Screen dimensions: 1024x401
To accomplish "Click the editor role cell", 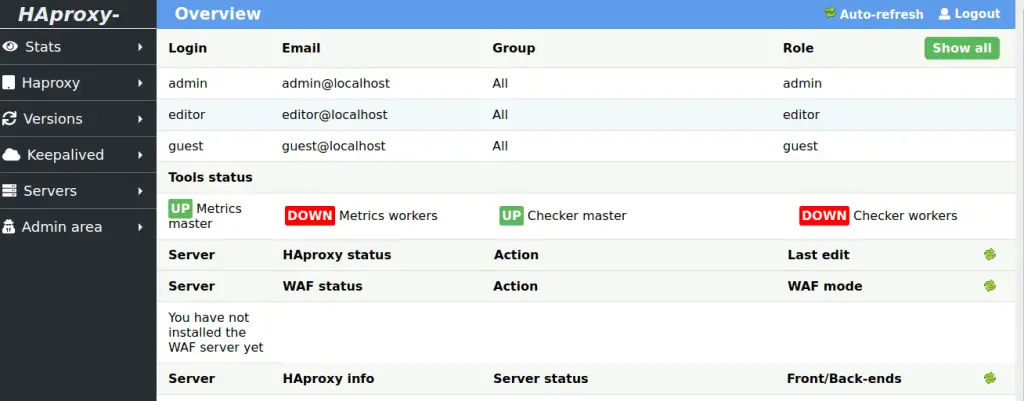I will click(x=801, y=115).
